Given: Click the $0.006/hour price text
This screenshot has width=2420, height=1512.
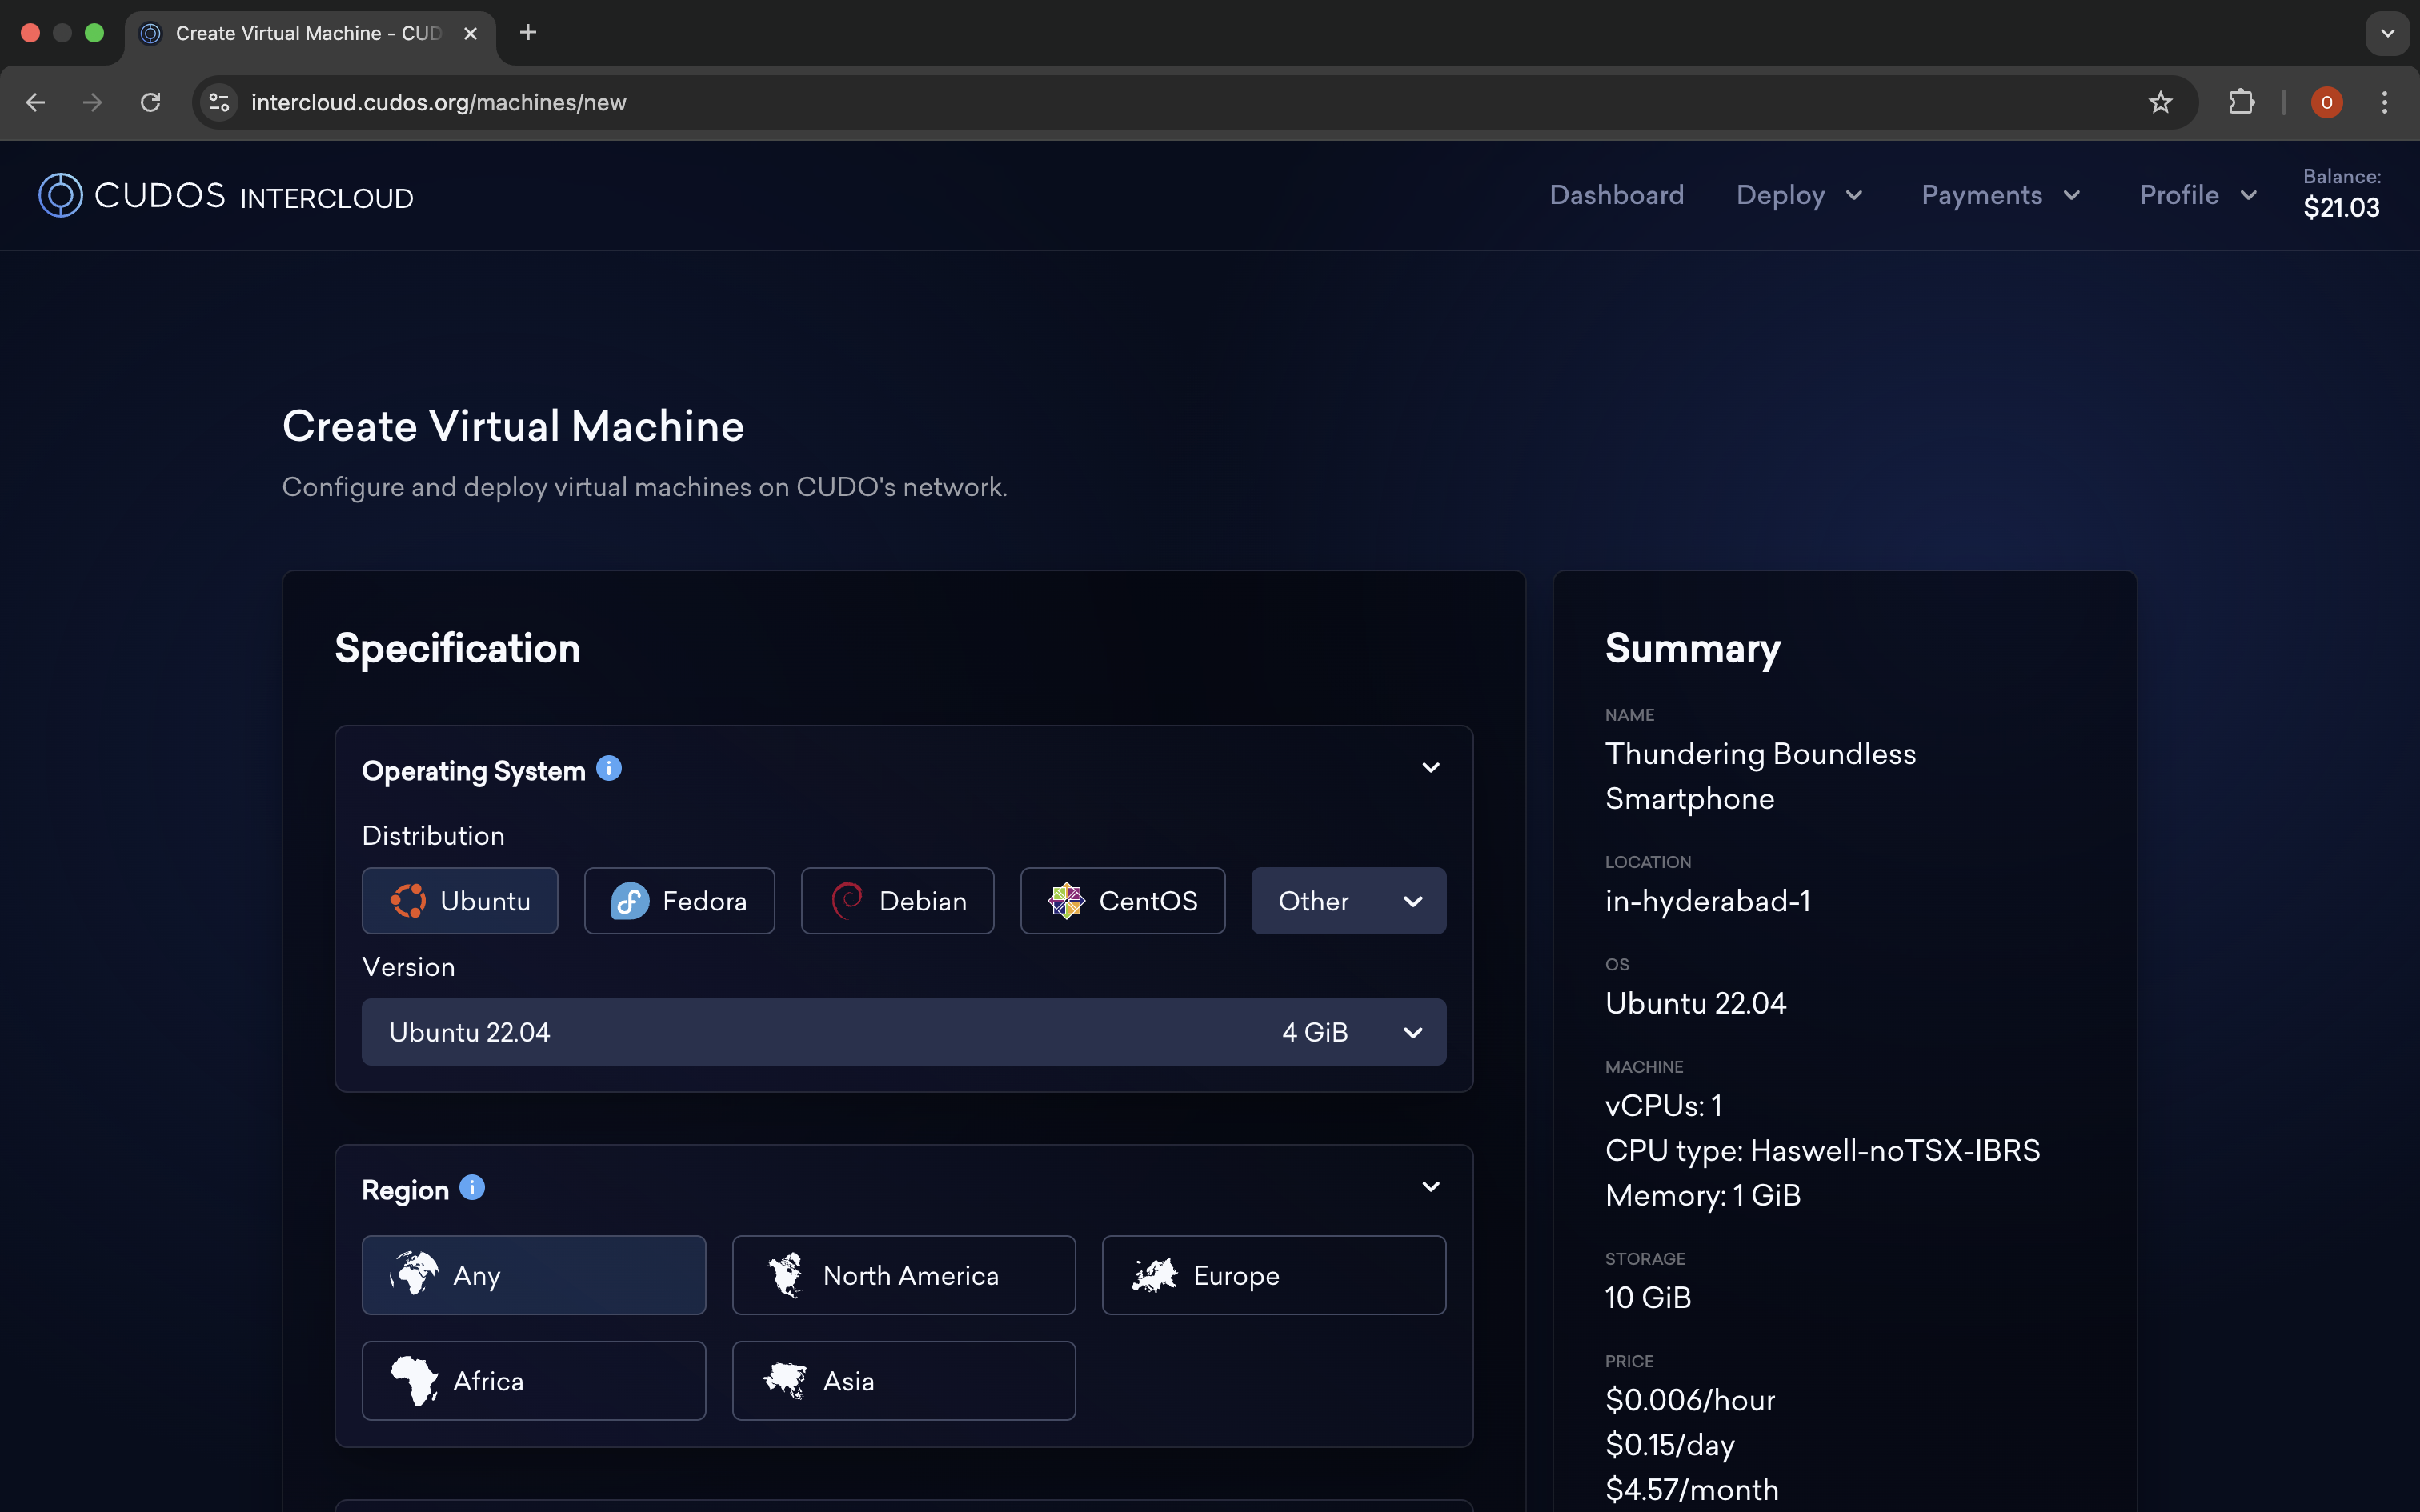Looking at the screenshot, I should coord(1690,1400).
